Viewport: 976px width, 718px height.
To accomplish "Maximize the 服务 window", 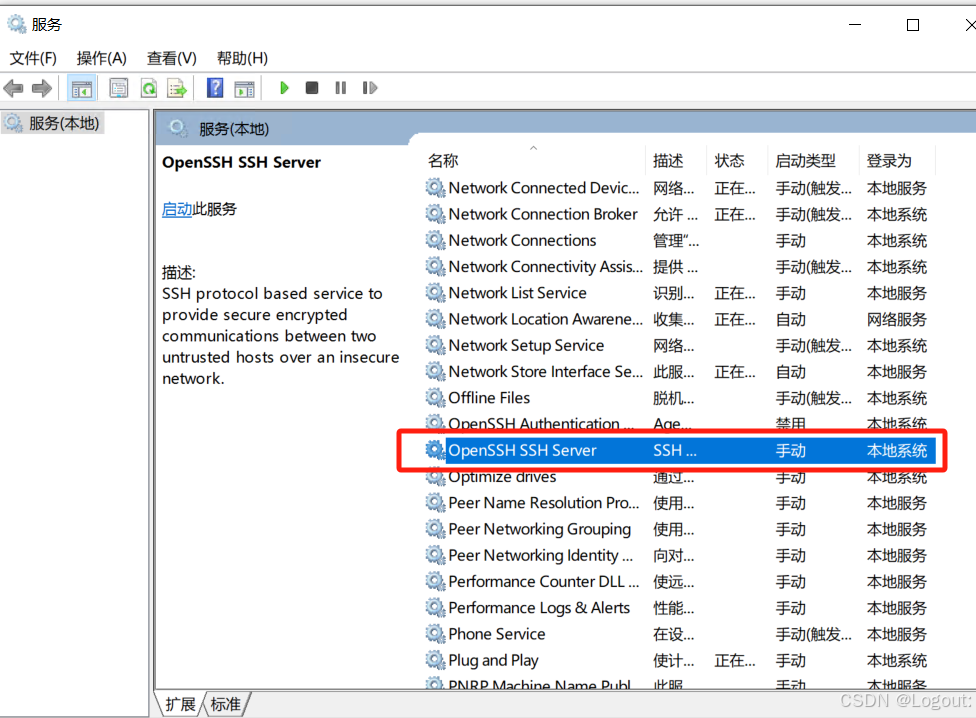I will [913, 25].
